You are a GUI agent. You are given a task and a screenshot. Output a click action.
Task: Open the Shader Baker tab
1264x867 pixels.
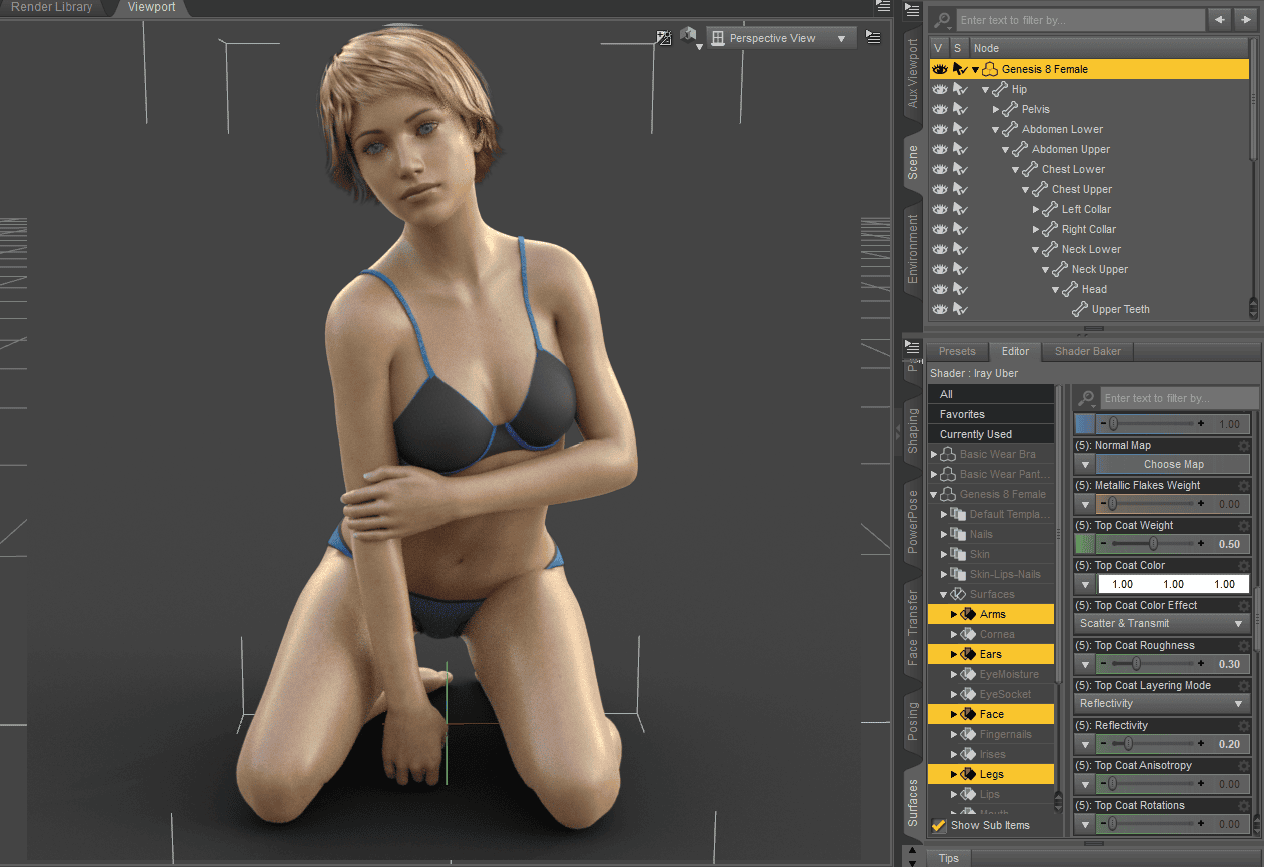(x=1087, y=351)
